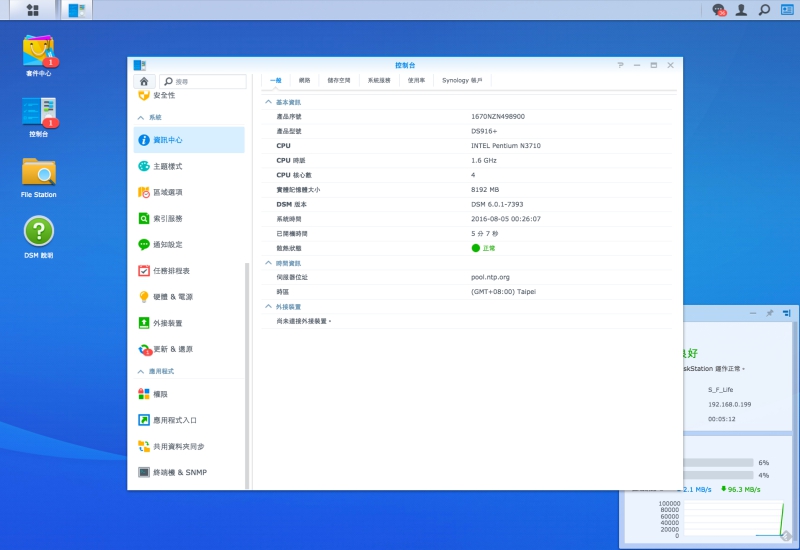Collapse the 外接裝置 content section

(x=268, y=307)
